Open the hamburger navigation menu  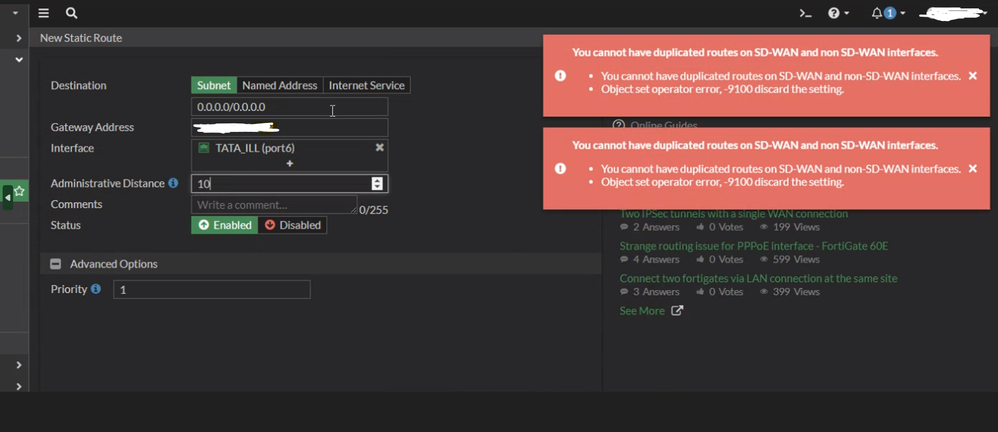click(44, 14)
